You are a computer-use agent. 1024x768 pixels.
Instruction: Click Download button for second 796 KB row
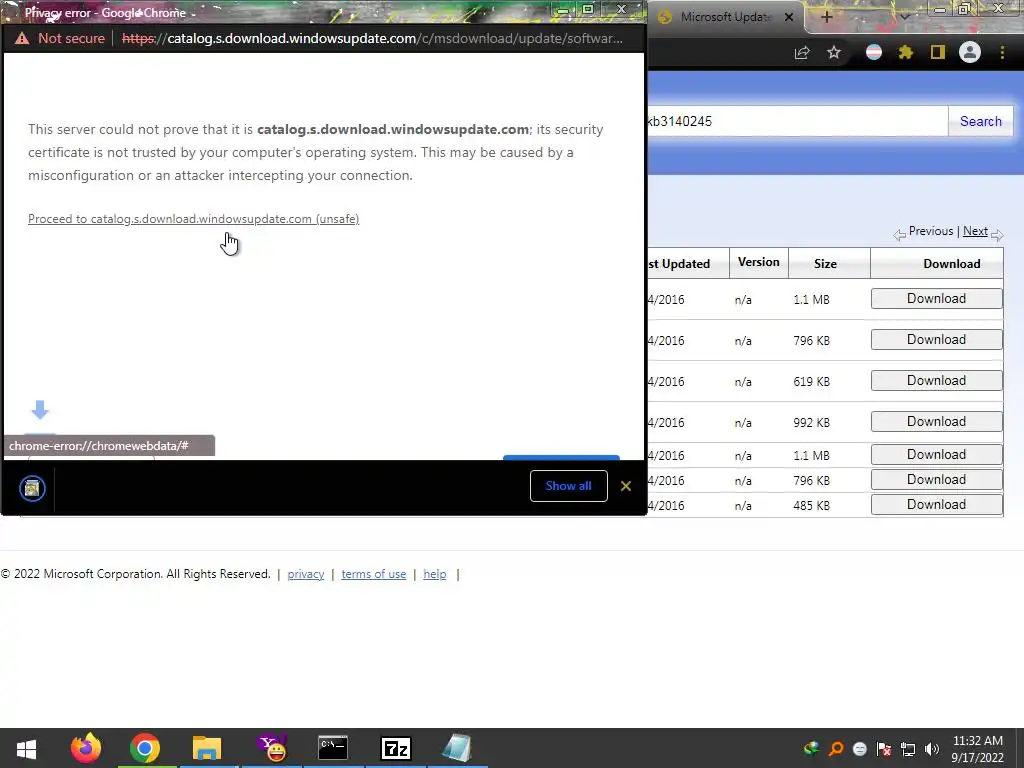pos(936,479)
